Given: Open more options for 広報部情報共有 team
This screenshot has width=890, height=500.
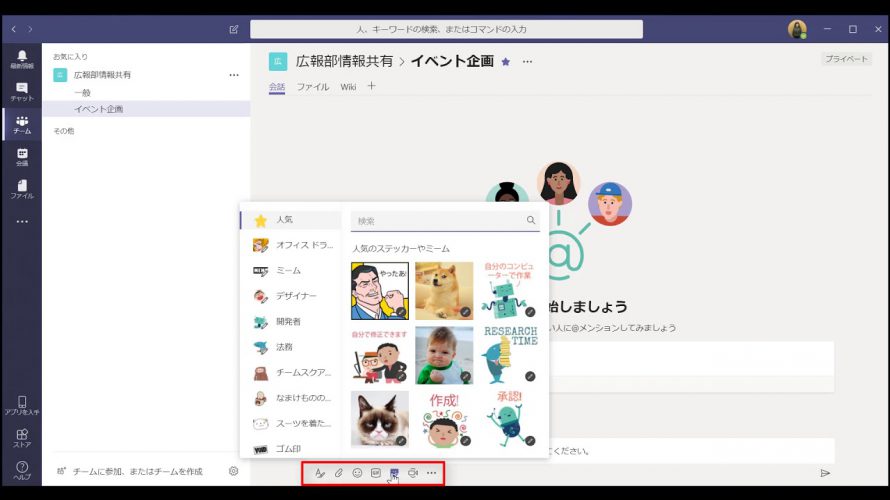Looking at the screenshot, I should (x=234, y=75).
